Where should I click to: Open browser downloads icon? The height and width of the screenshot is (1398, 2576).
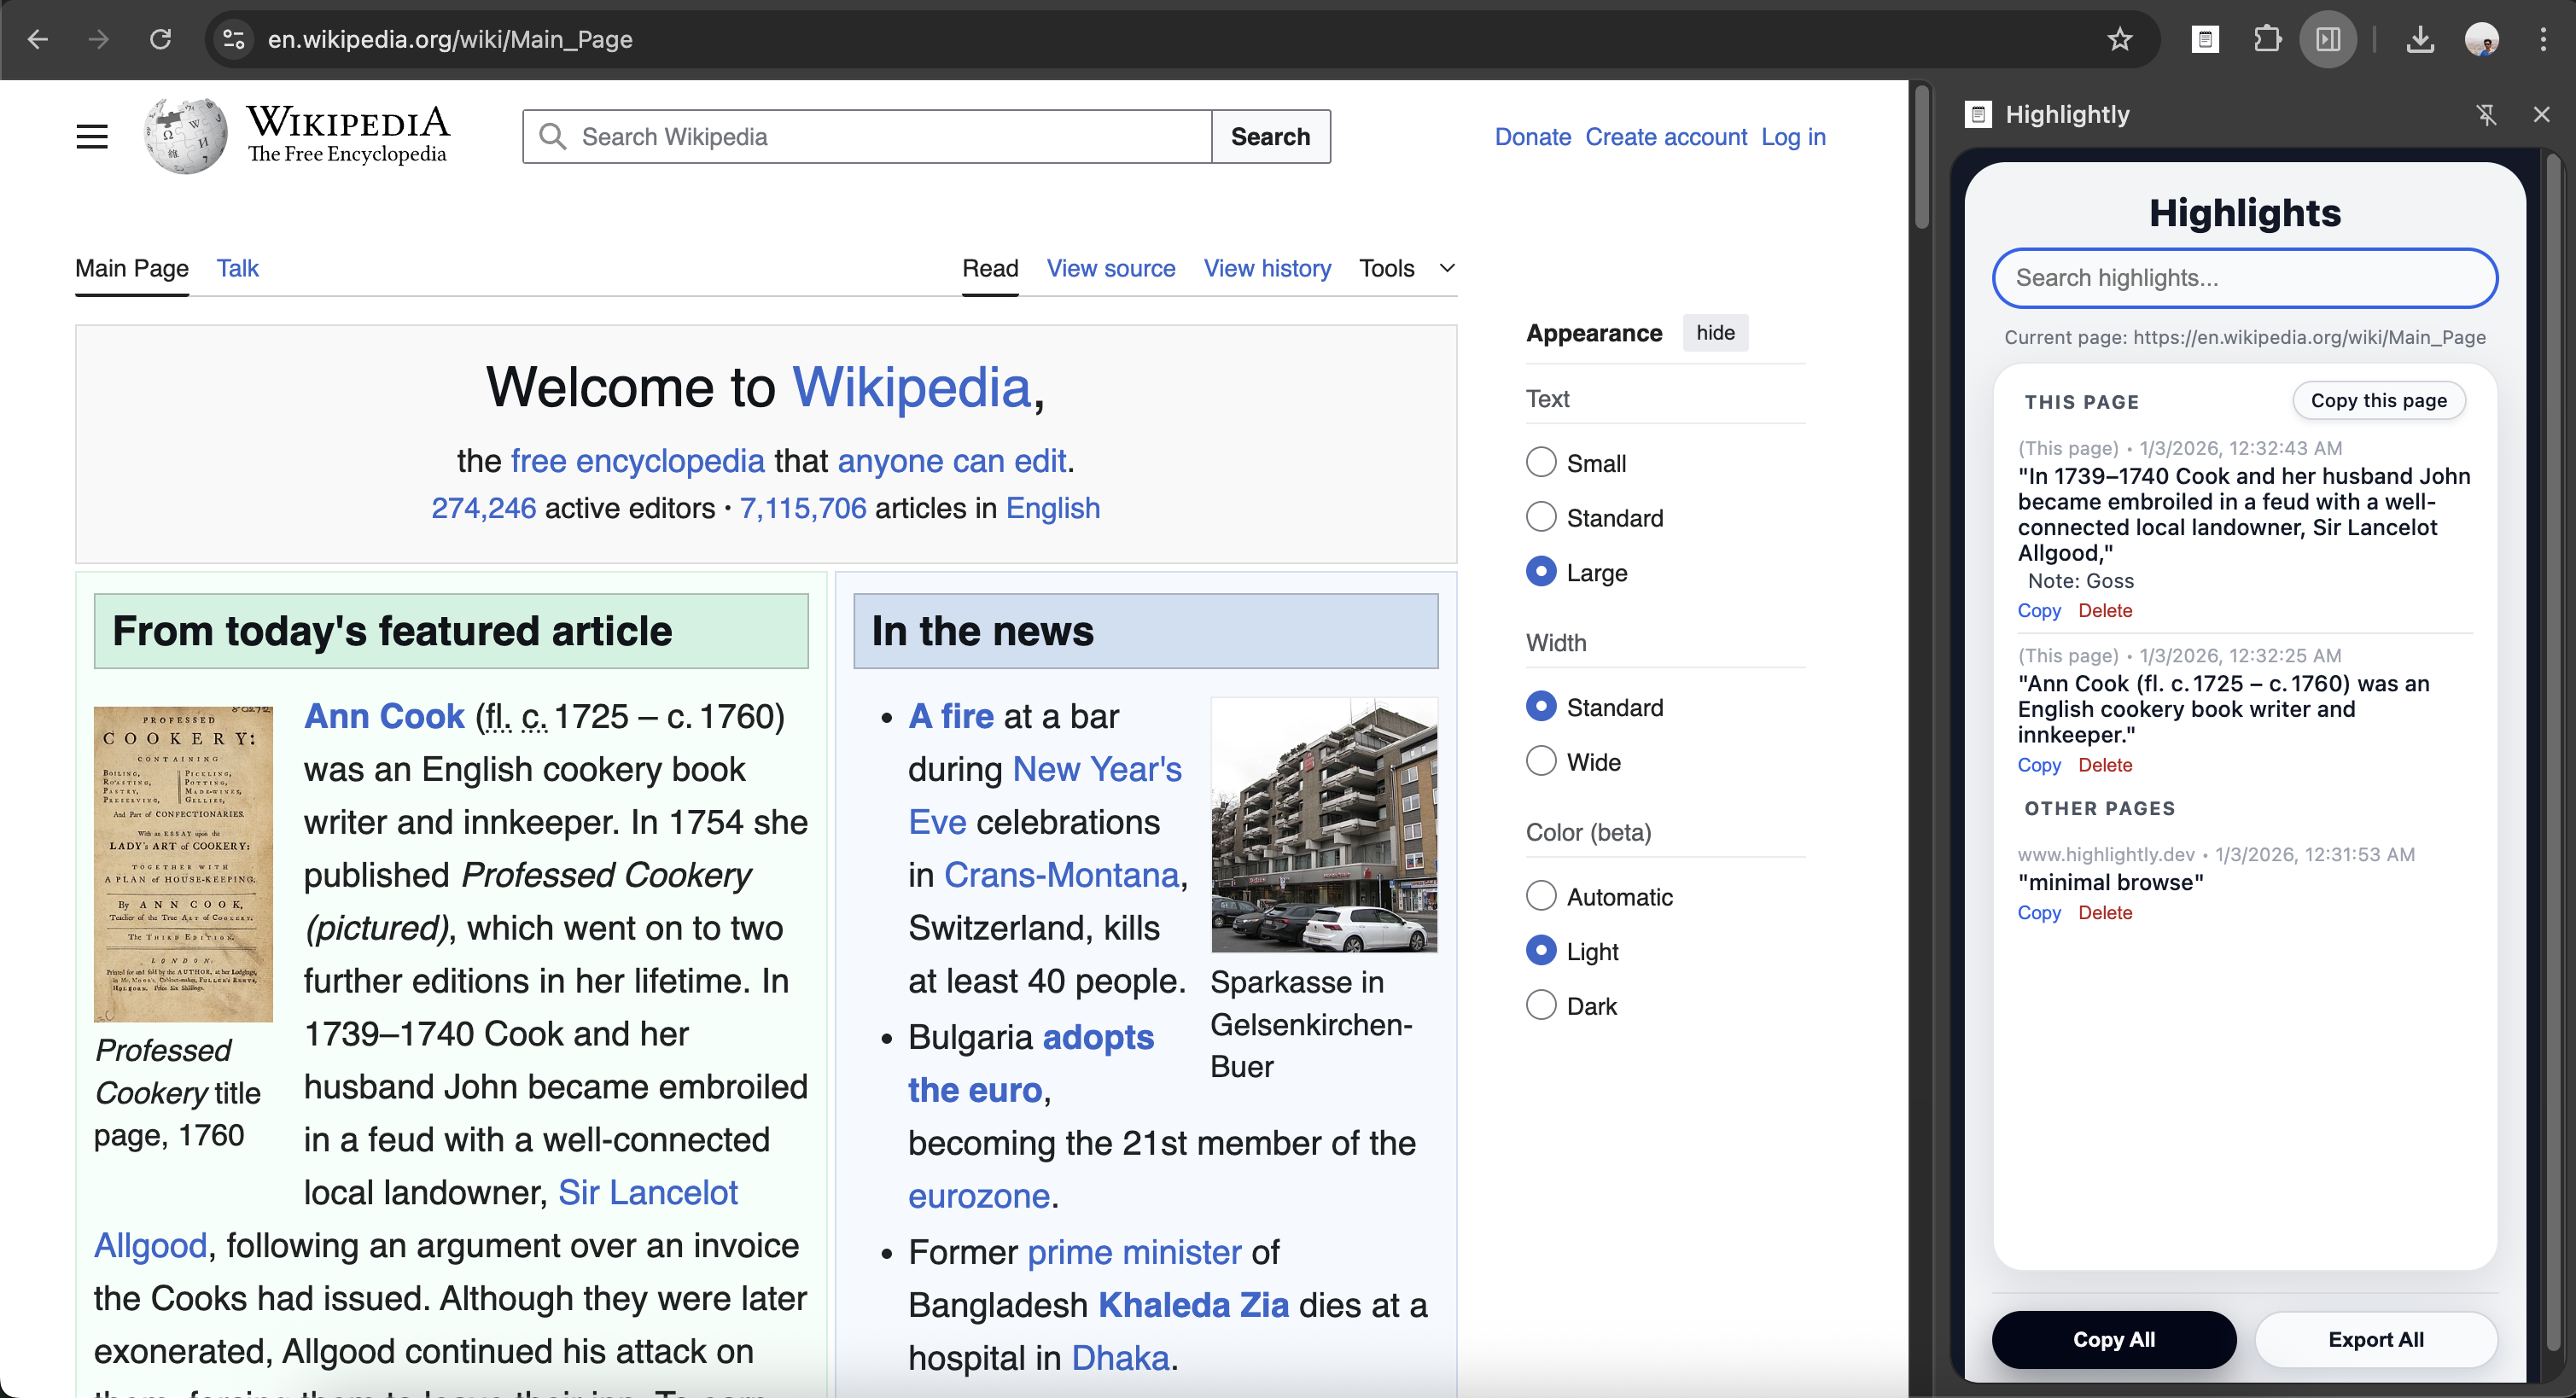(2419, 39)
